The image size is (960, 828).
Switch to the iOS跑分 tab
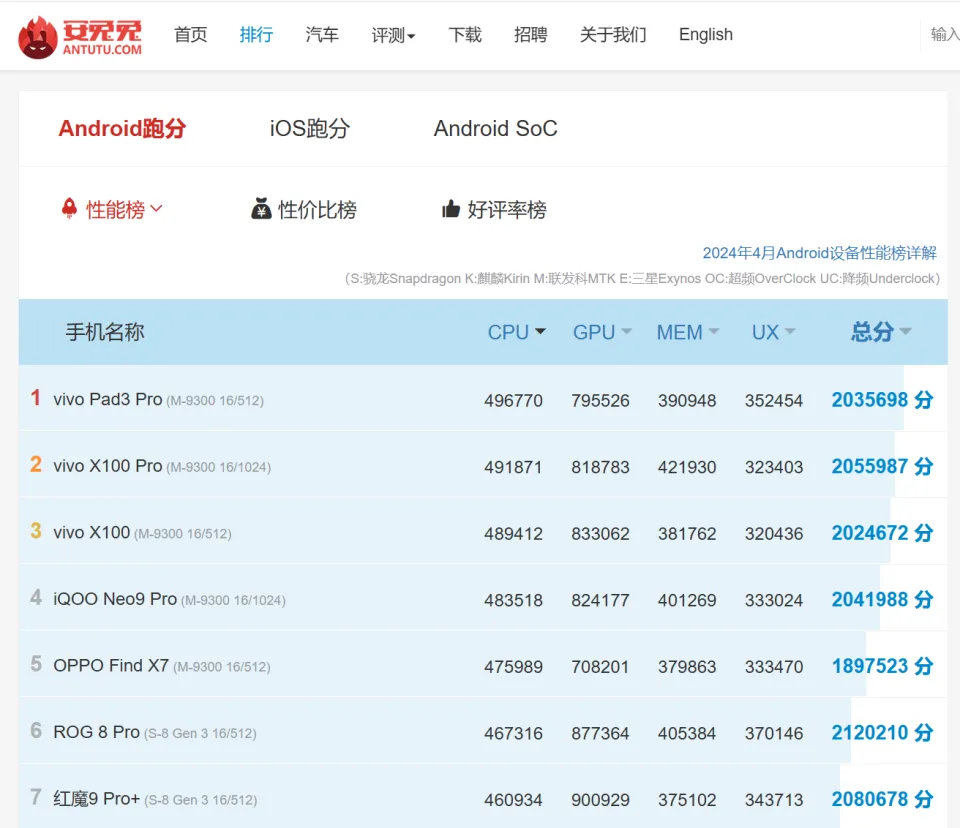click(310, 129)
